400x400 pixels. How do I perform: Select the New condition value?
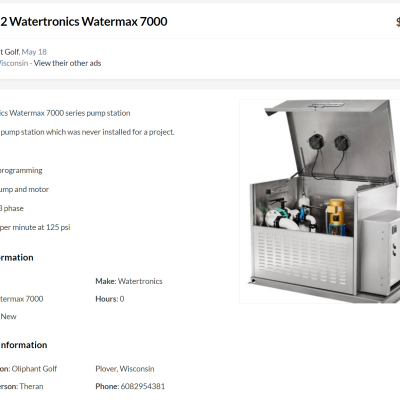[x=8, y=317]
